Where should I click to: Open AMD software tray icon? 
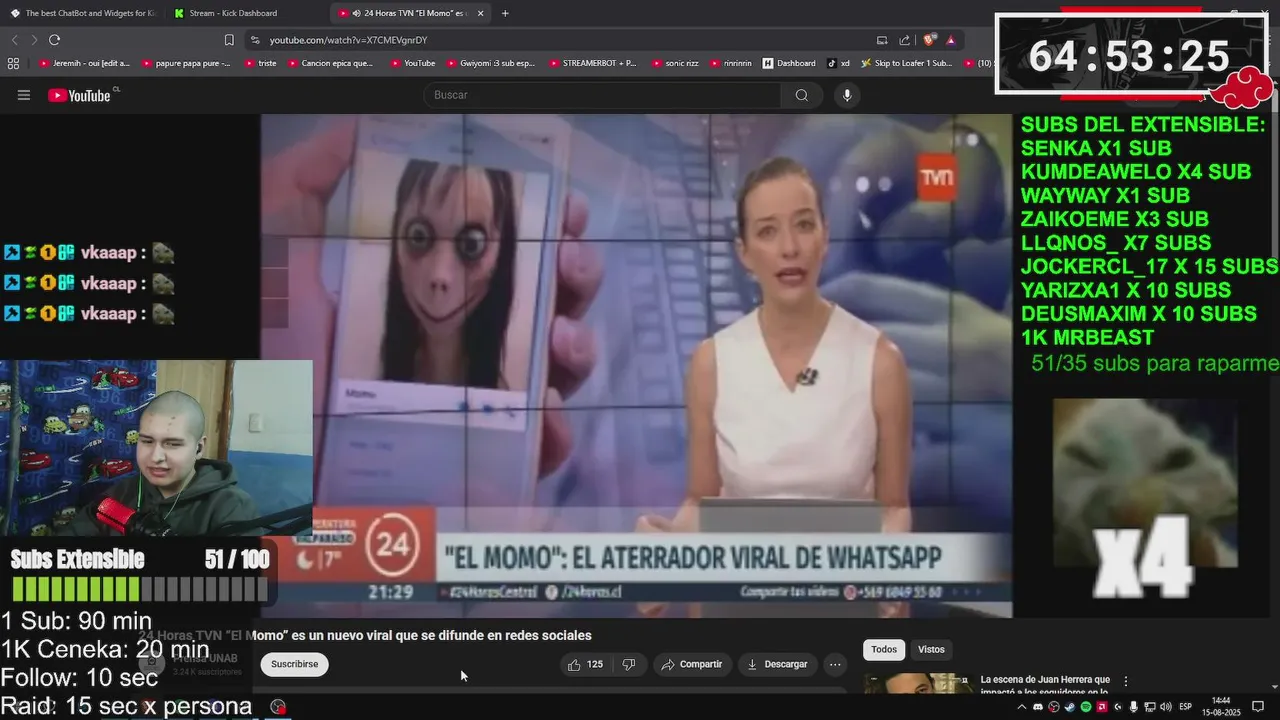pyautogui.click(x=1102, y=707)
